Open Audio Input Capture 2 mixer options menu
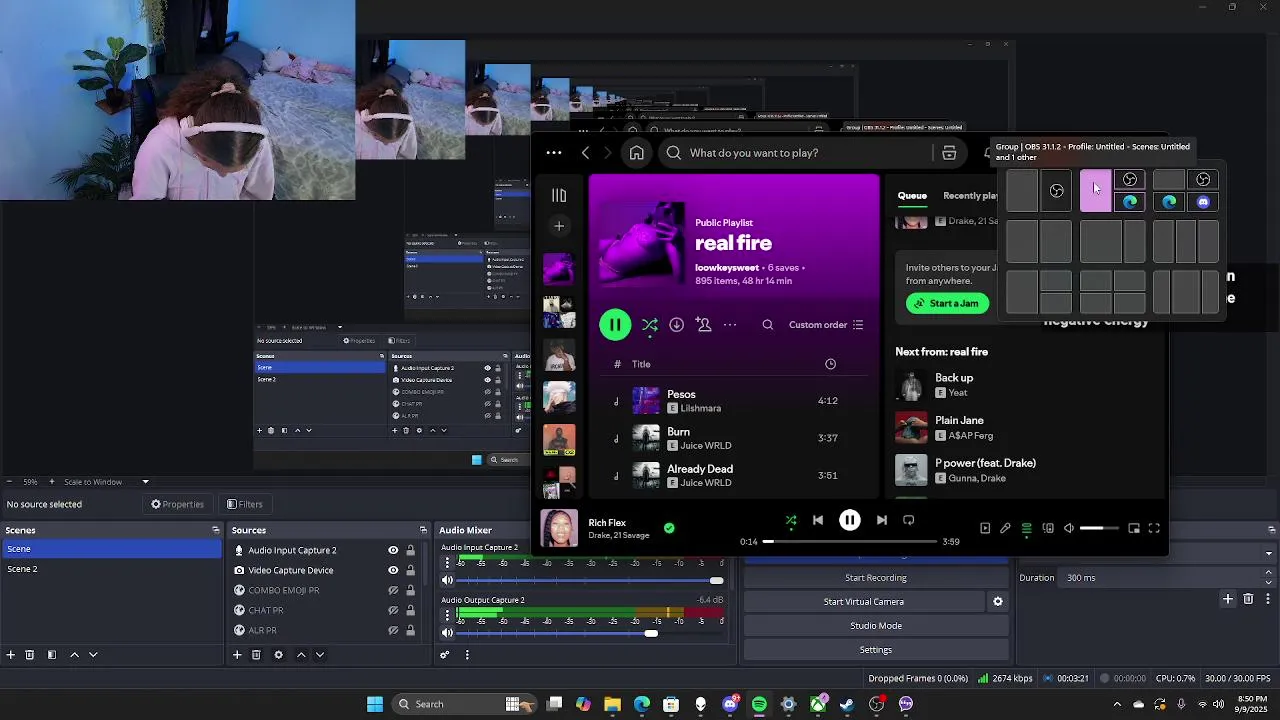This screenshot has width=1280, height=720. tap(447, 563)
